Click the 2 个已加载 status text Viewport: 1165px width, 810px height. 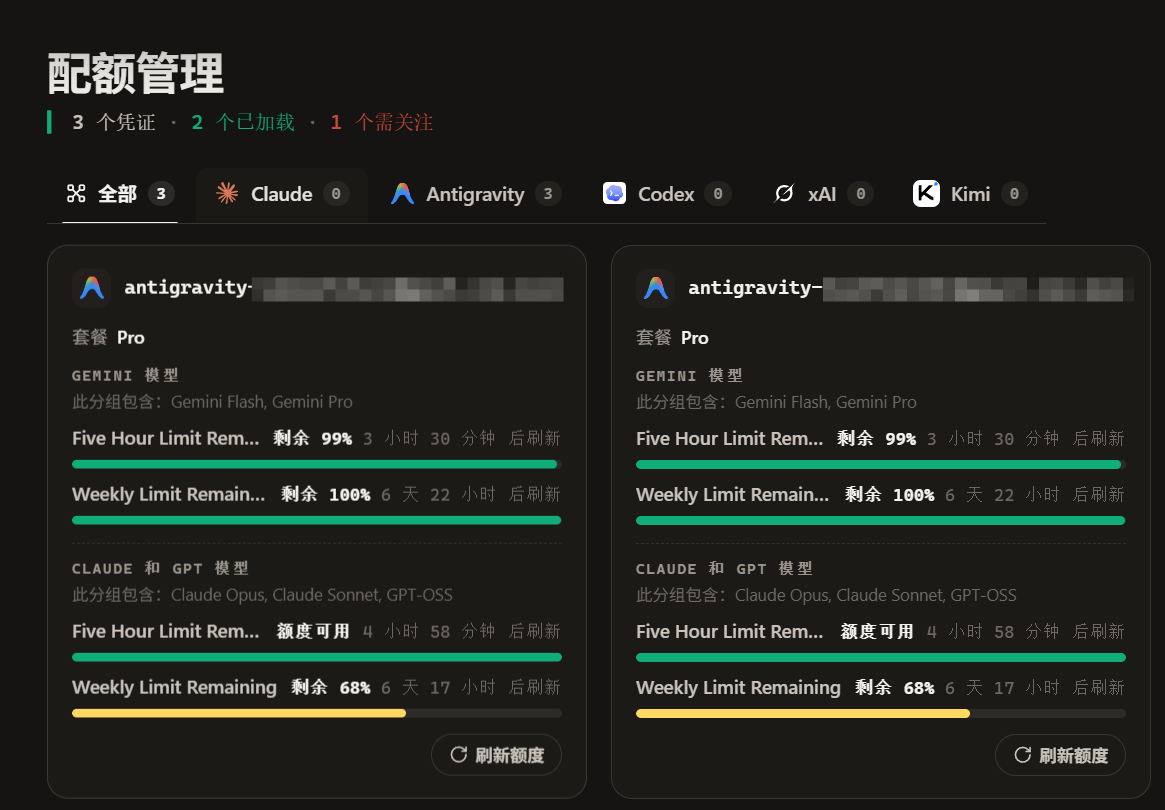[x=243, y=123]
